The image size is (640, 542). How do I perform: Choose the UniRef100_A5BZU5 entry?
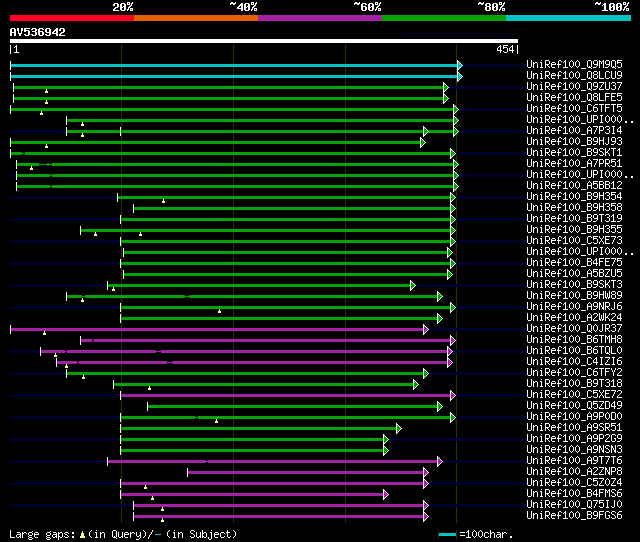coord(574,273)
